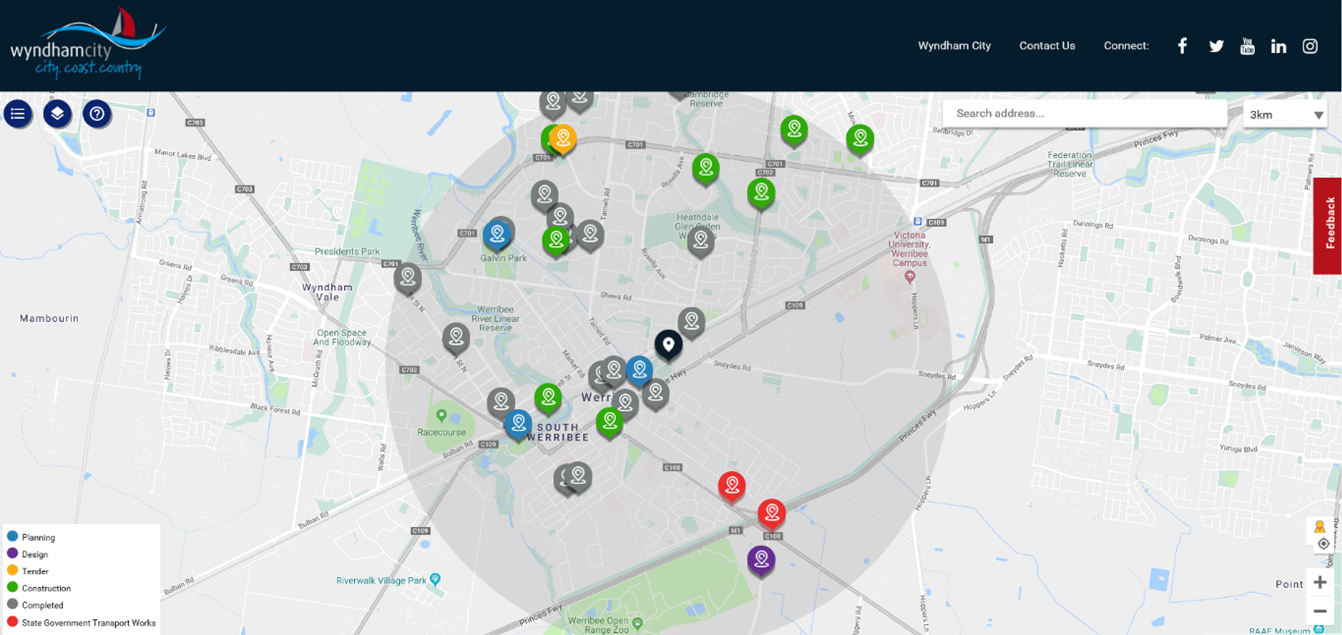Zoom out with the minus button
This screenshot has height=635, width=1342.
(1320, 611)
